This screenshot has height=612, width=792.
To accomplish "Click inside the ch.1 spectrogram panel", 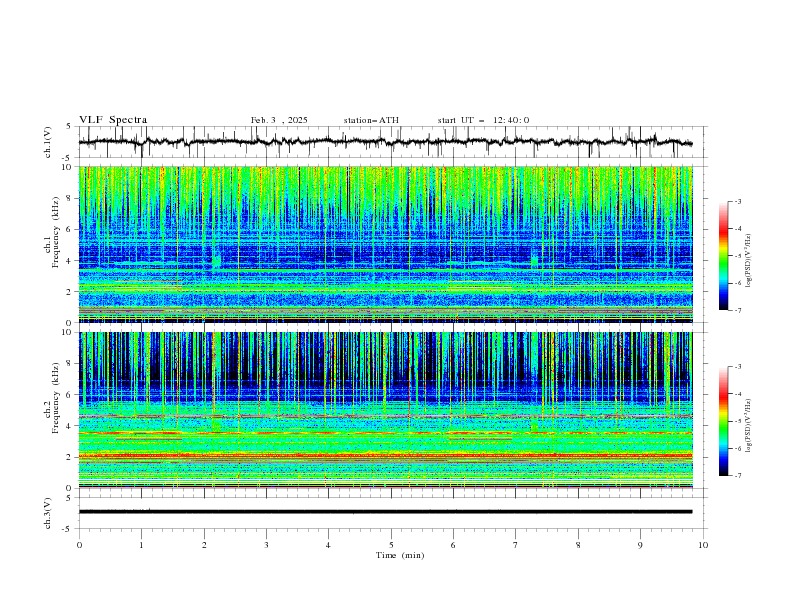I will 386,244.
